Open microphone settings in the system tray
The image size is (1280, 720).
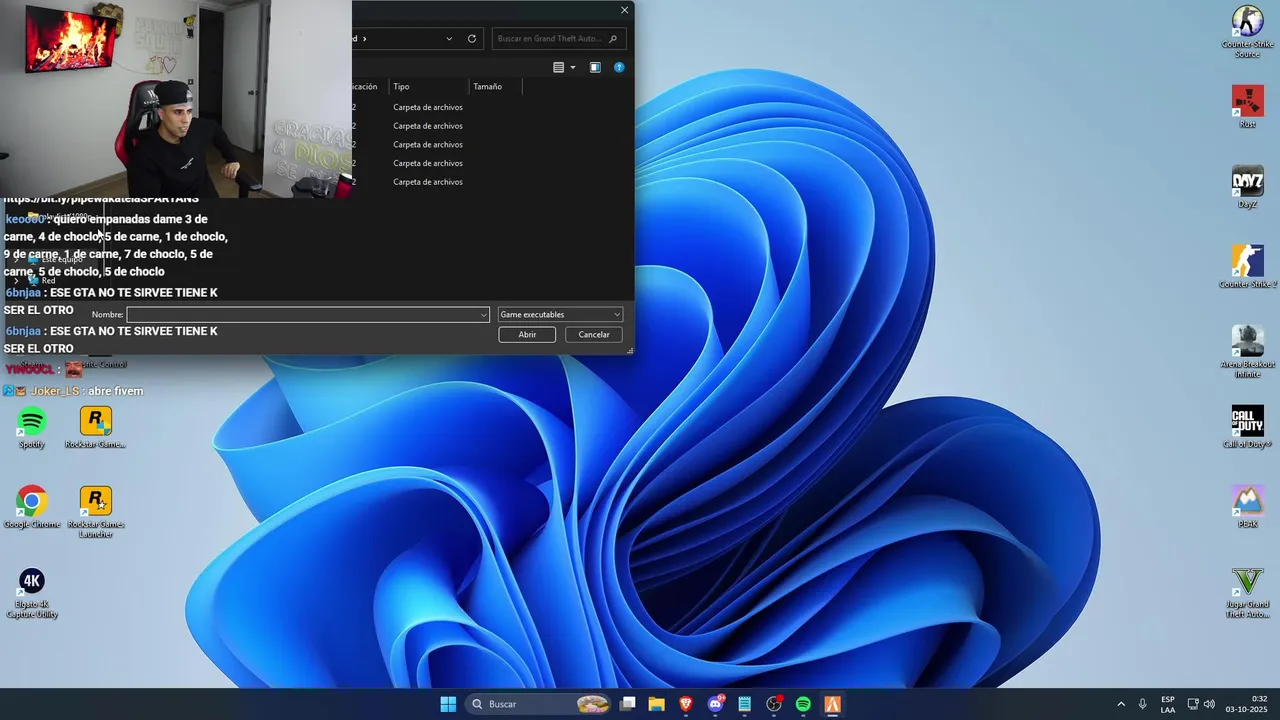click(x=1142, y=704)
